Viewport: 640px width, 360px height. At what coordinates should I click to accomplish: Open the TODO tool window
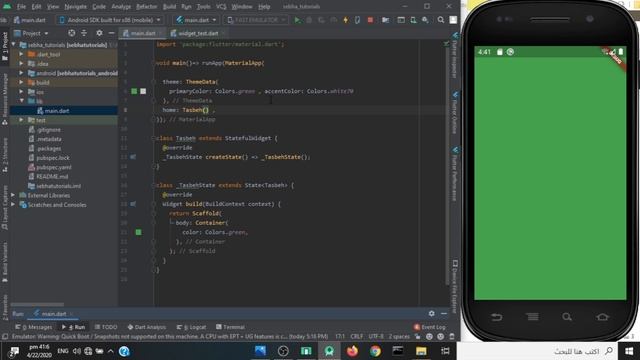[x=106, y=327]
